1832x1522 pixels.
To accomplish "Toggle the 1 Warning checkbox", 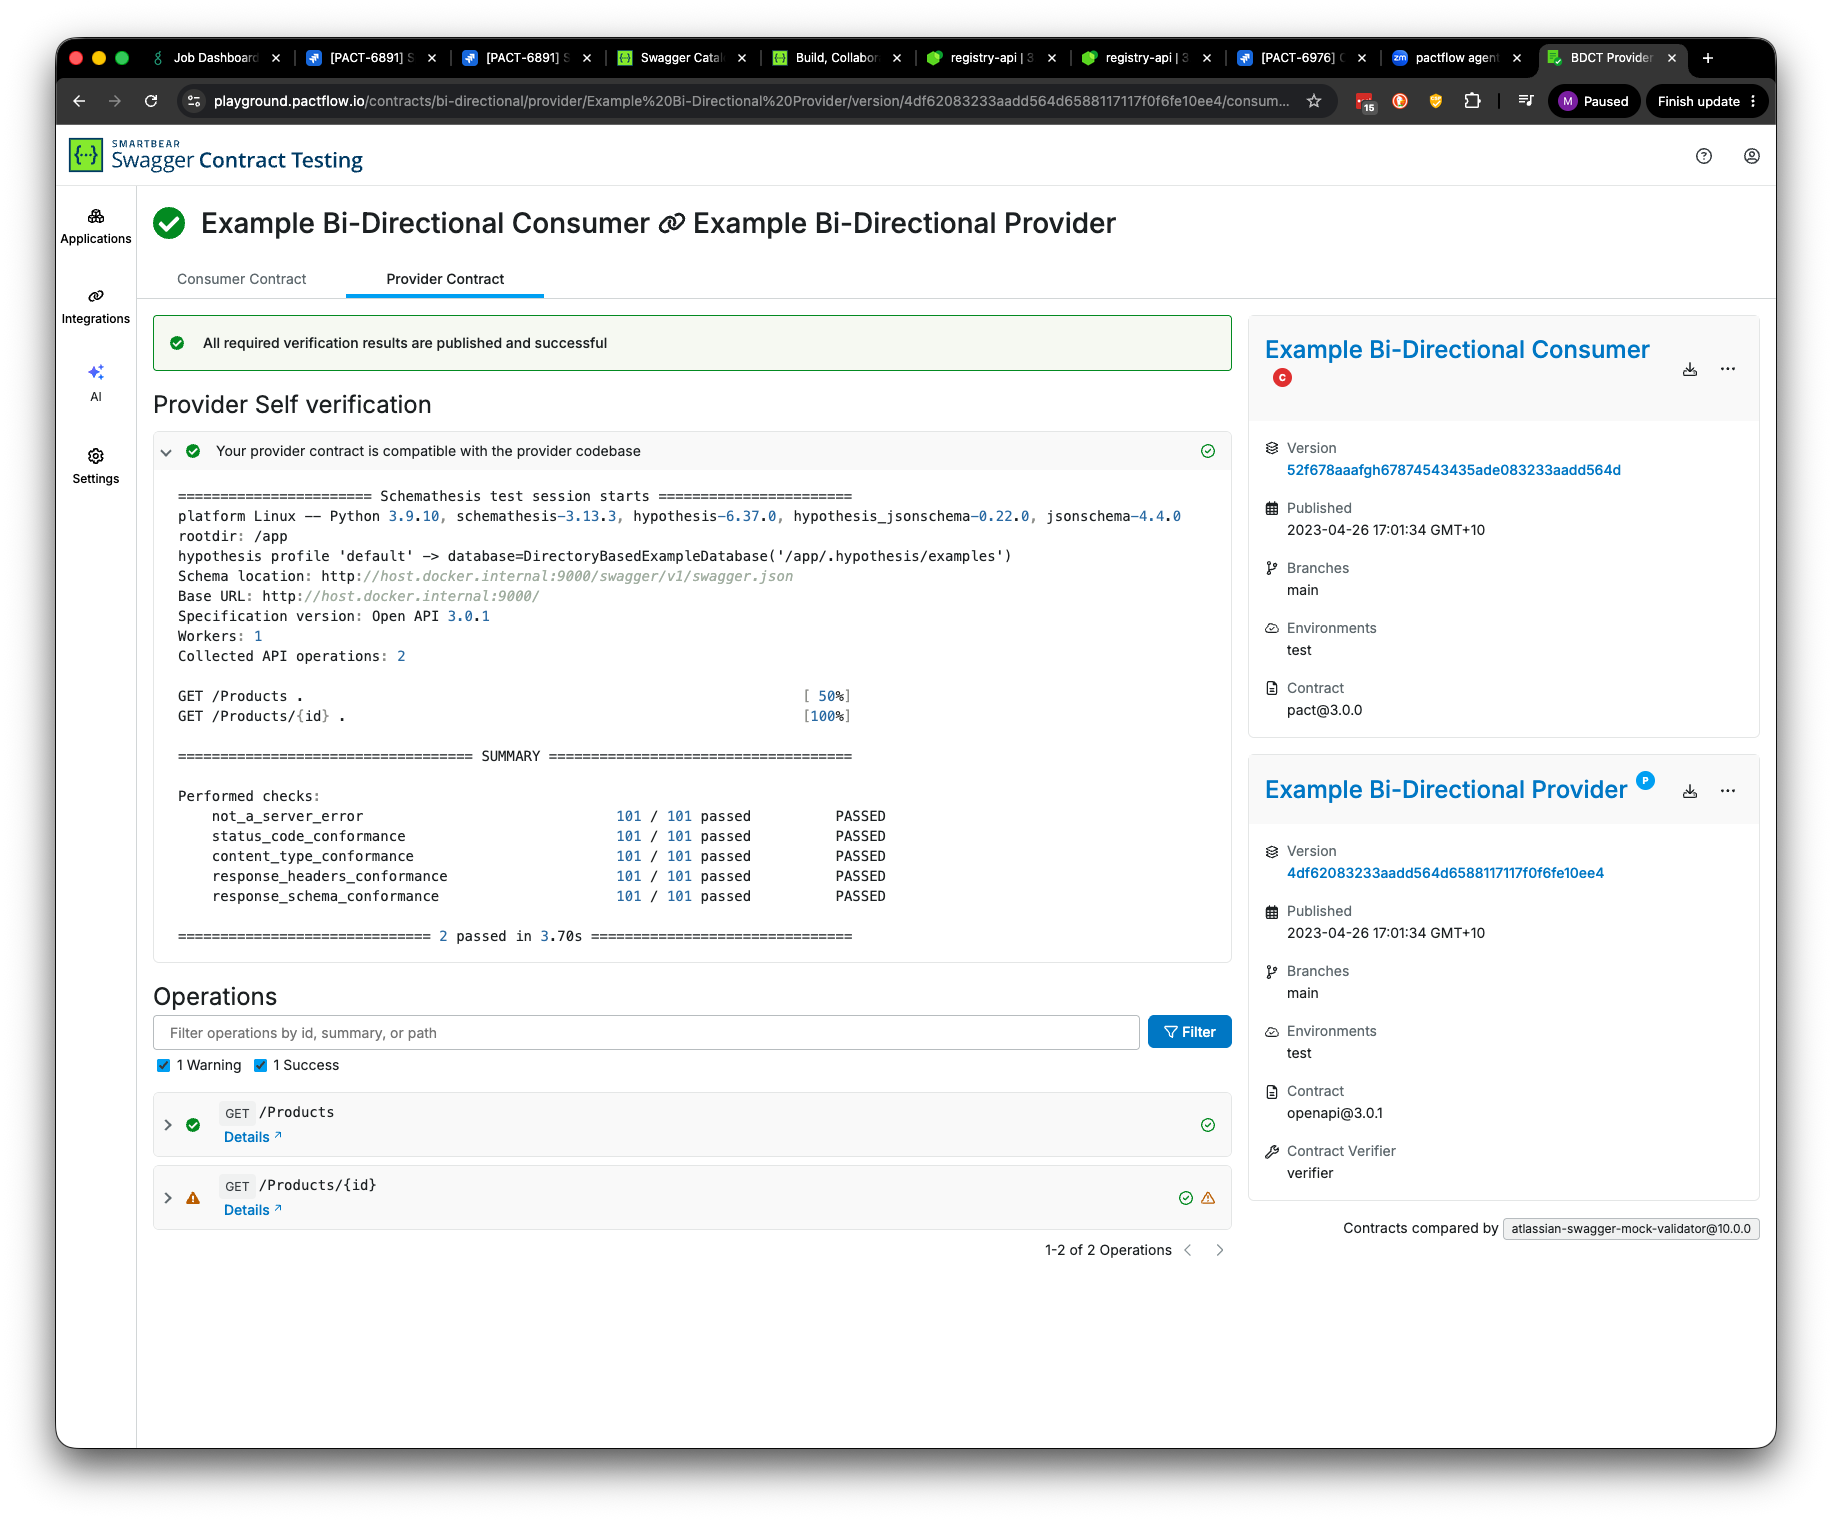I will [x=163, y=1065].
